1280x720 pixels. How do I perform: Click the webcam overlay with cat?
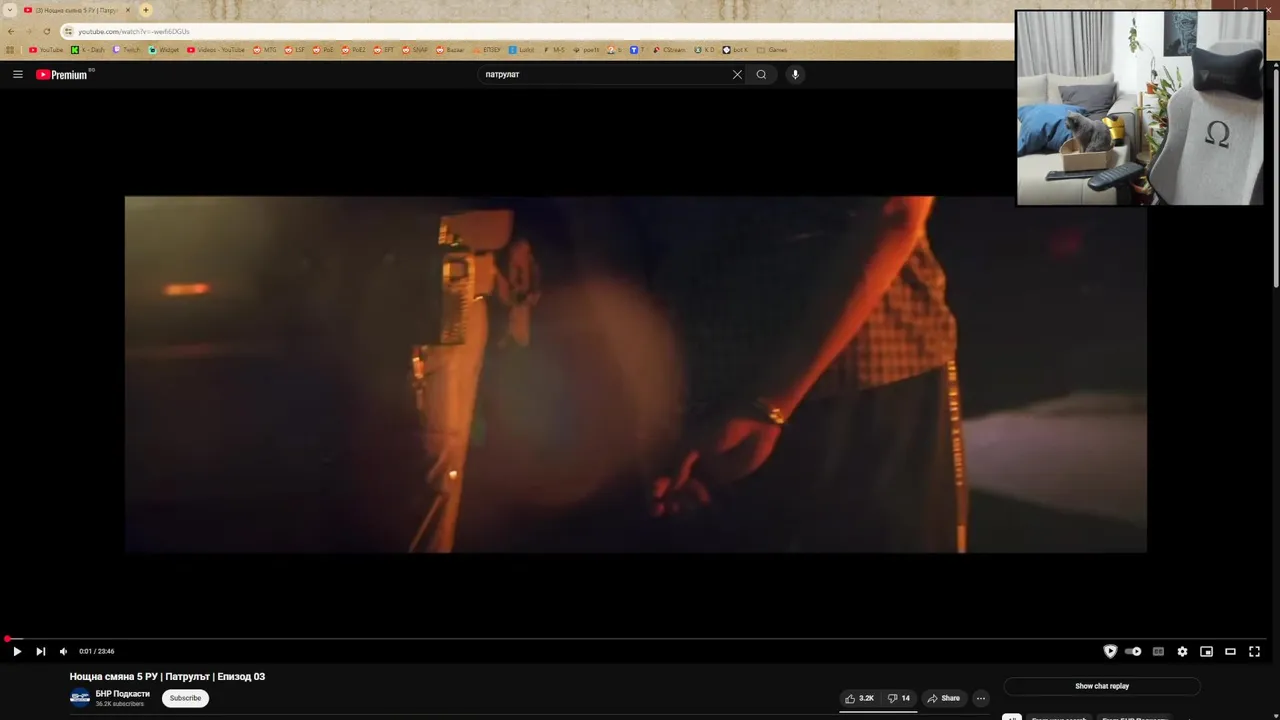[1140, 108]
